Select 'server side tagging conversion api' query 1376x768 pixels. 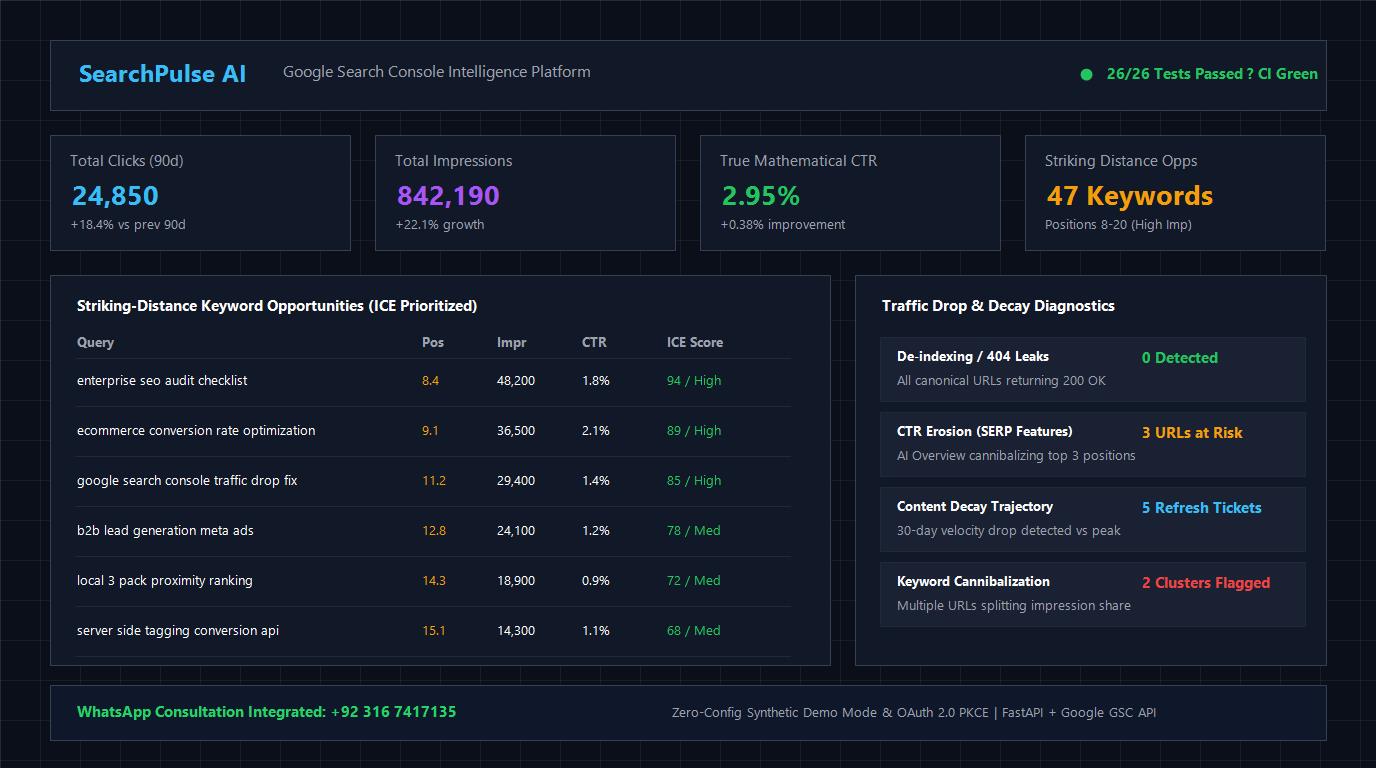(x=178, y=631)
